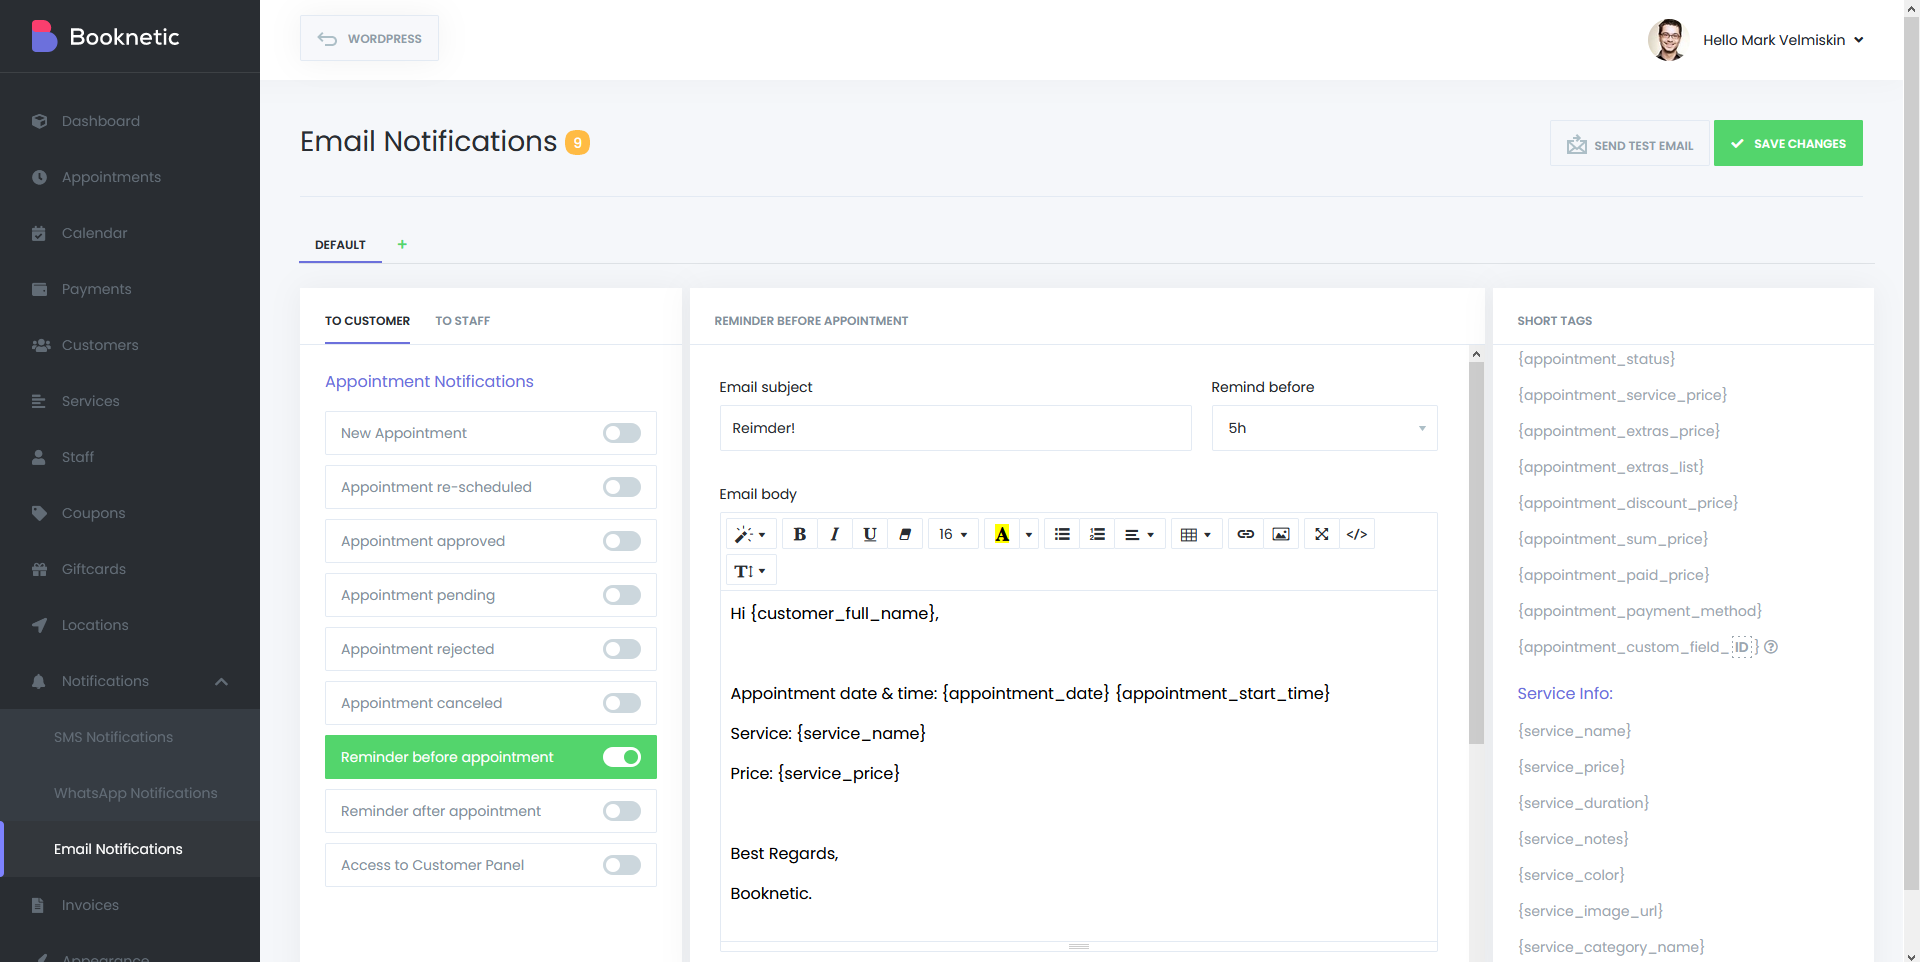Turn on the Appointment canceled notification
The width and height of the screenshot is (1920, 962).
(621, 703)
